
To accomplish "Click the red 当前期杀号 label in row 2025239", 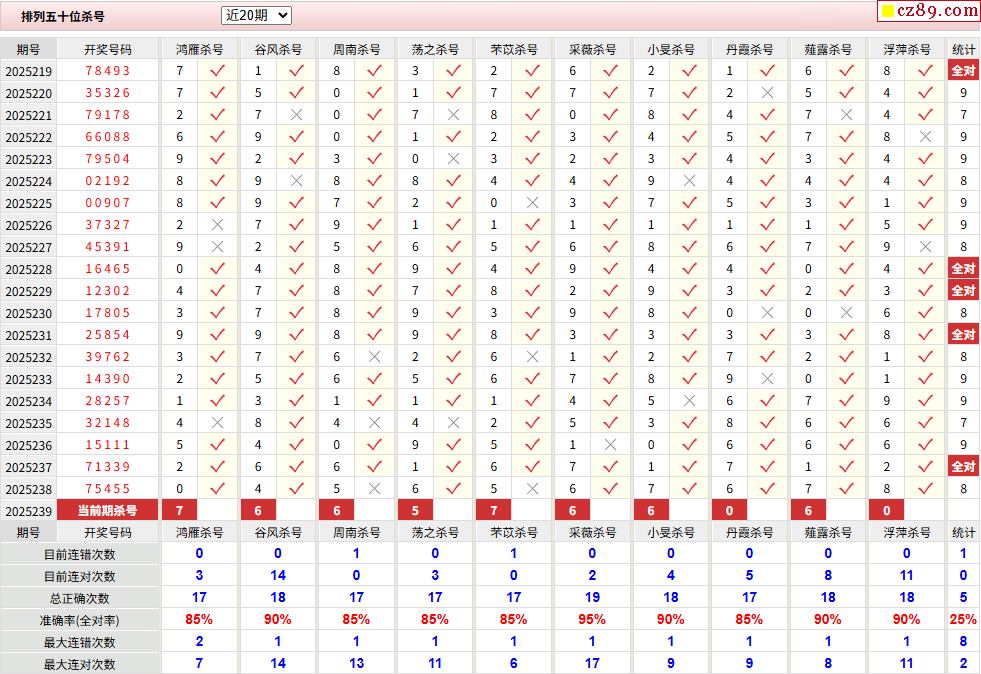I will pyautogui.click(x=108, y=511).
